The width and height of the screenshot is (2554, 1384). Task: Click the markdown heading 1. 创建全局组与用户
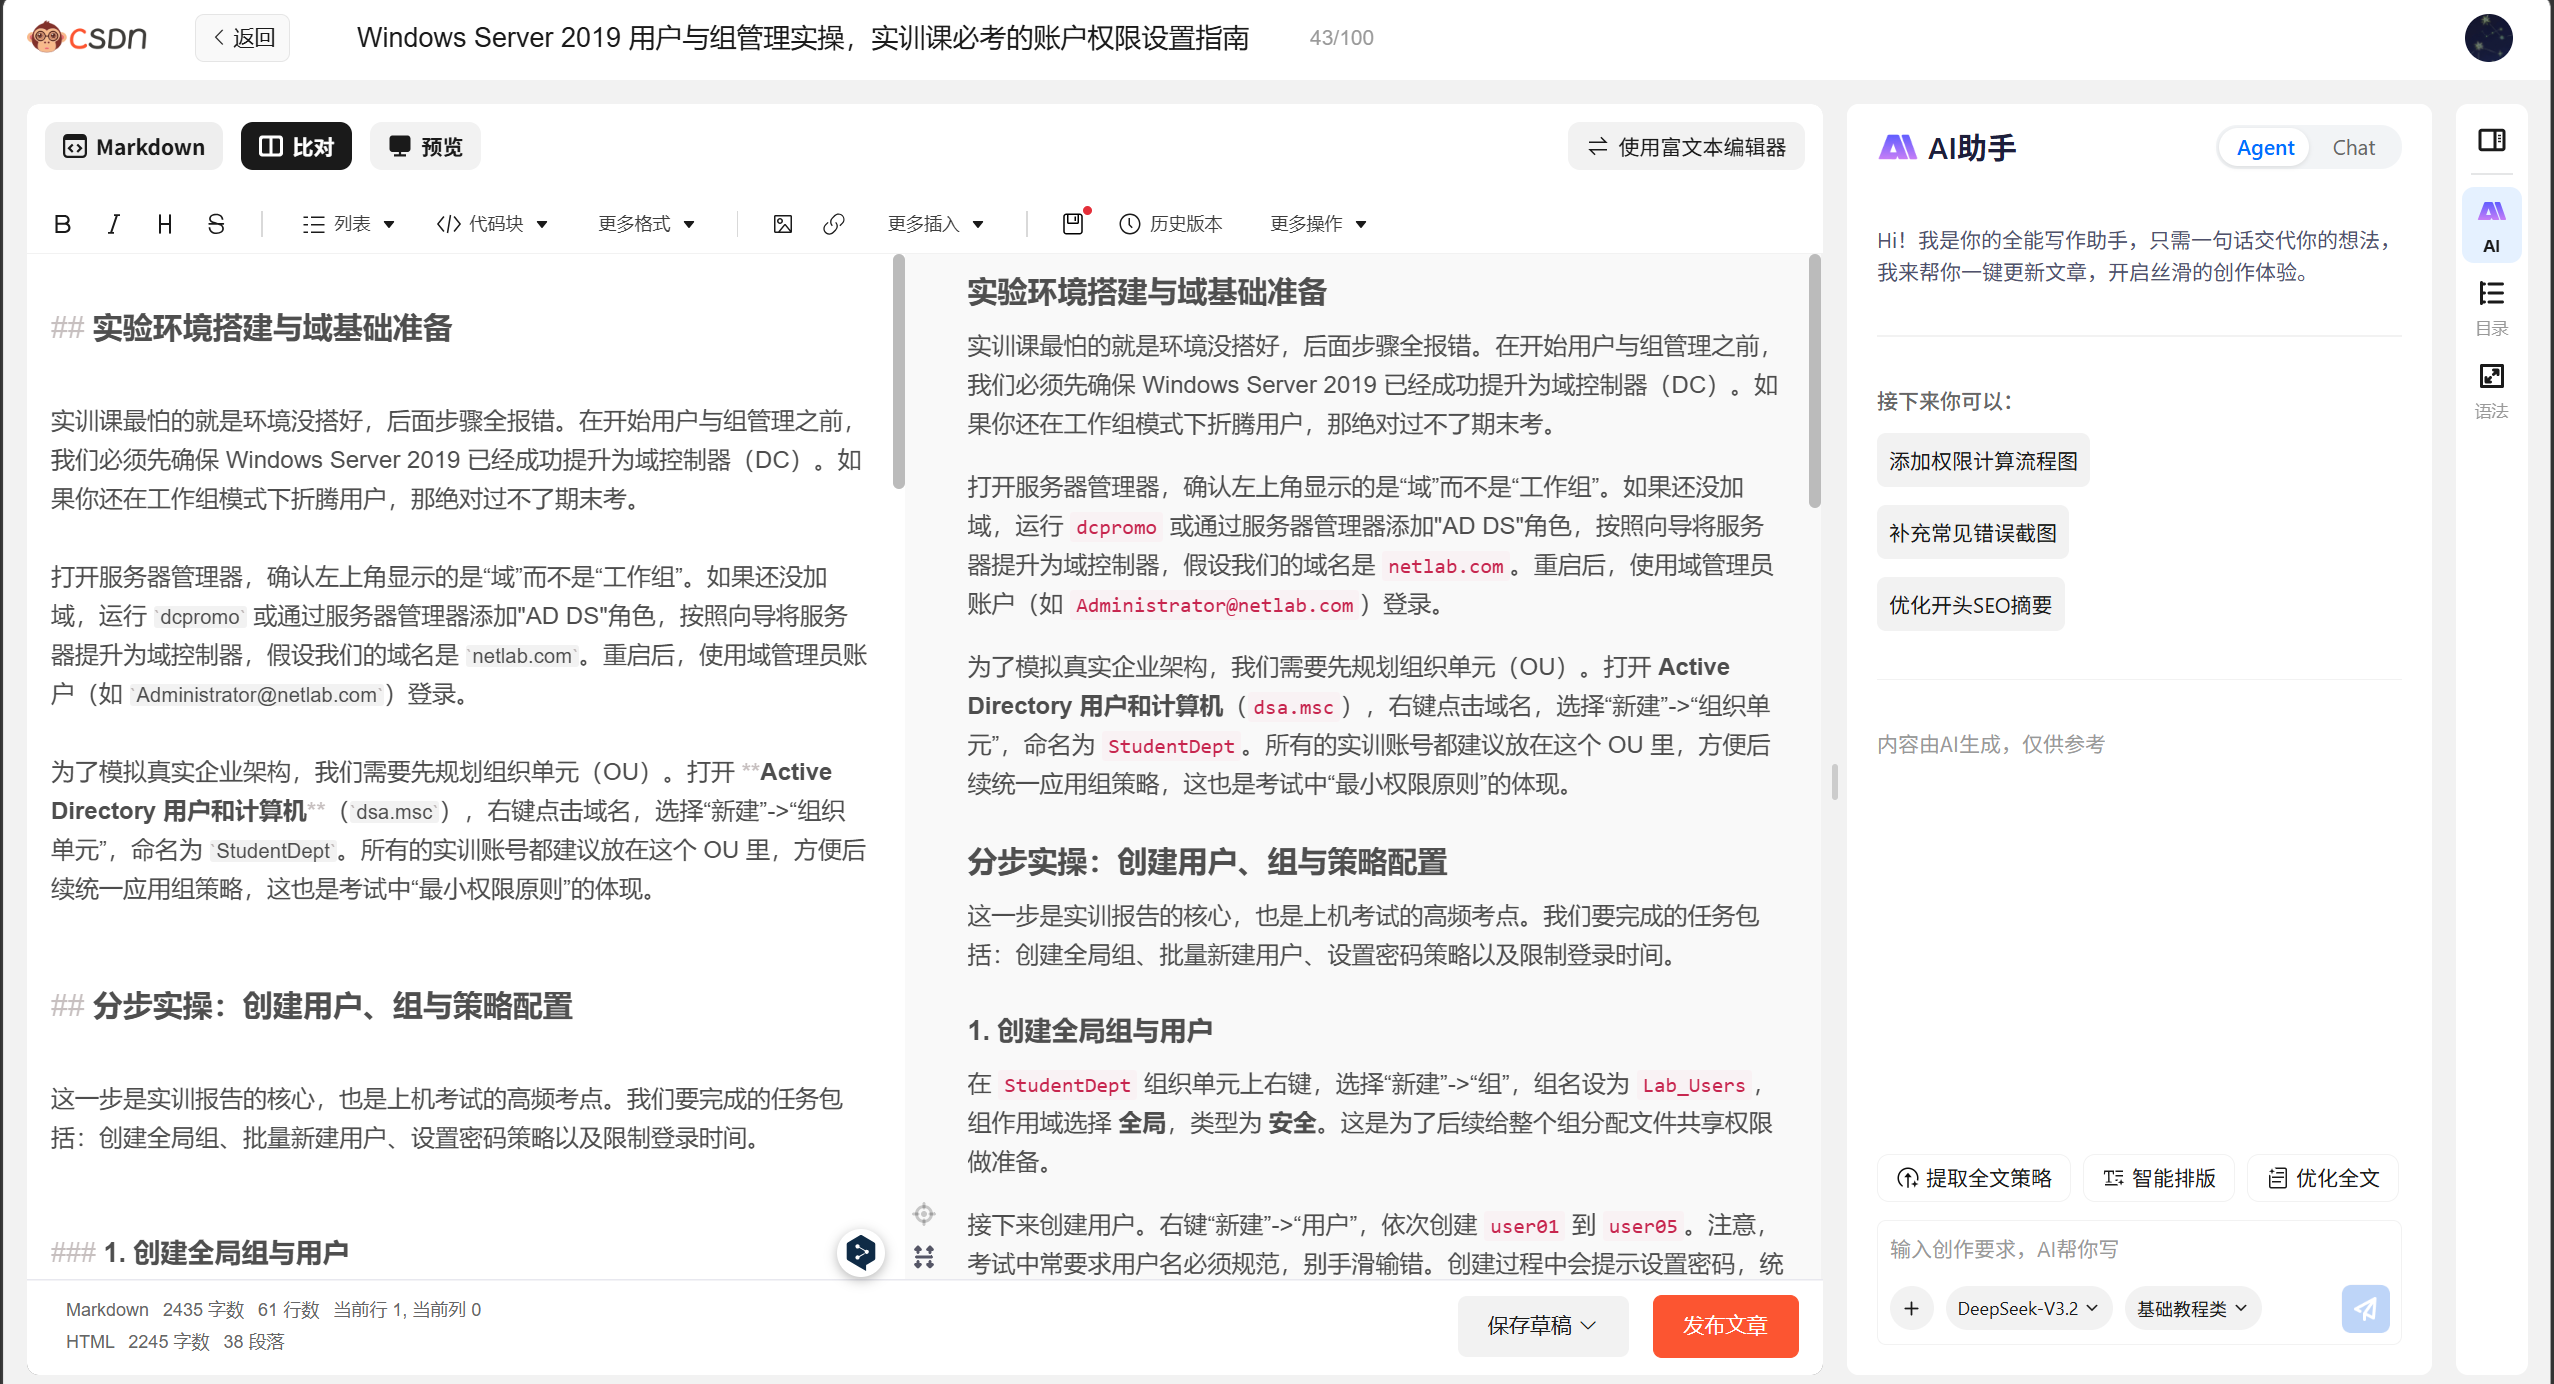click(226, 1252)
